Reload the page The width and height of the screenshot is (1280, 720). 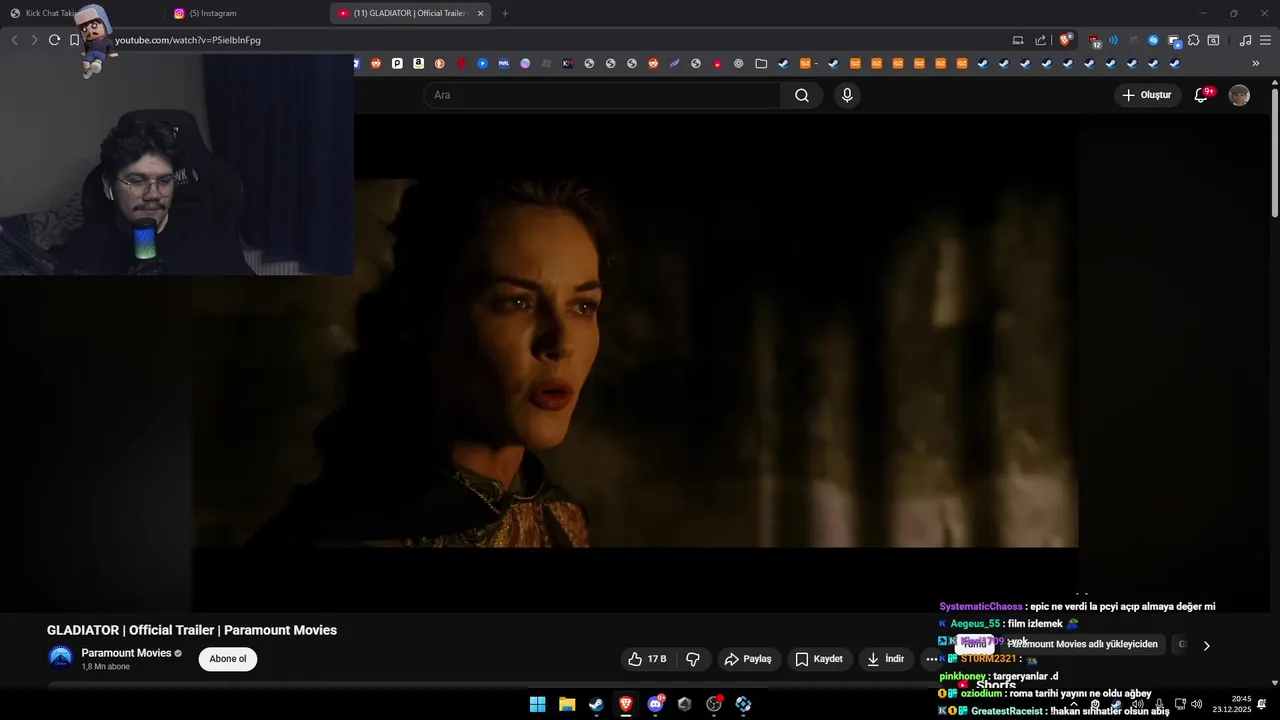54,40
